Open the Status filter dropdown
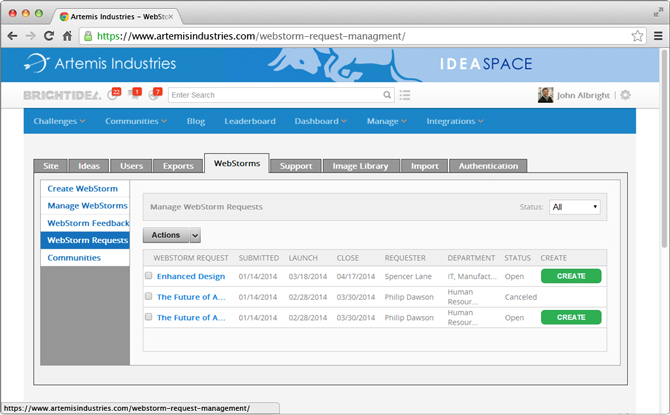This screenshot has width=670, height=415. pos(575,207)
